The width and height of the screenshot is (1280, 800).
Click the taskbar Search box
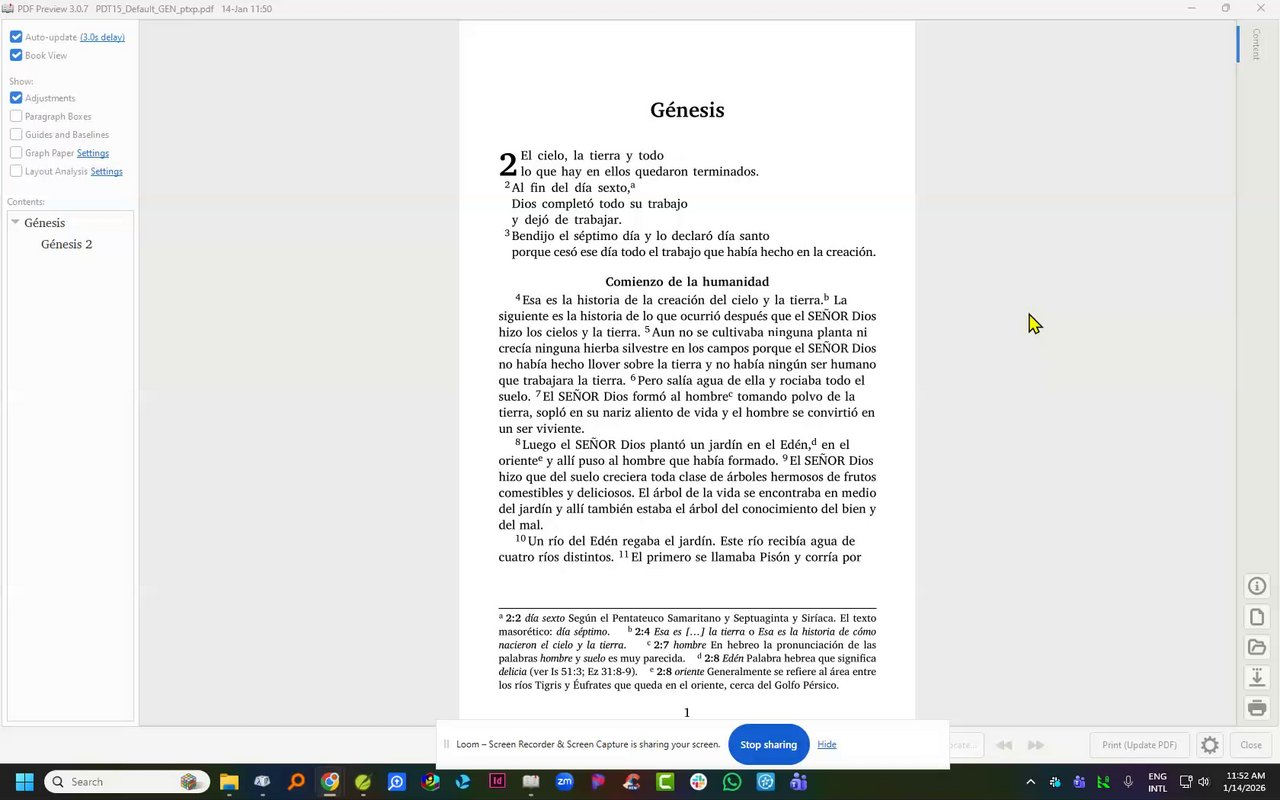127,782
